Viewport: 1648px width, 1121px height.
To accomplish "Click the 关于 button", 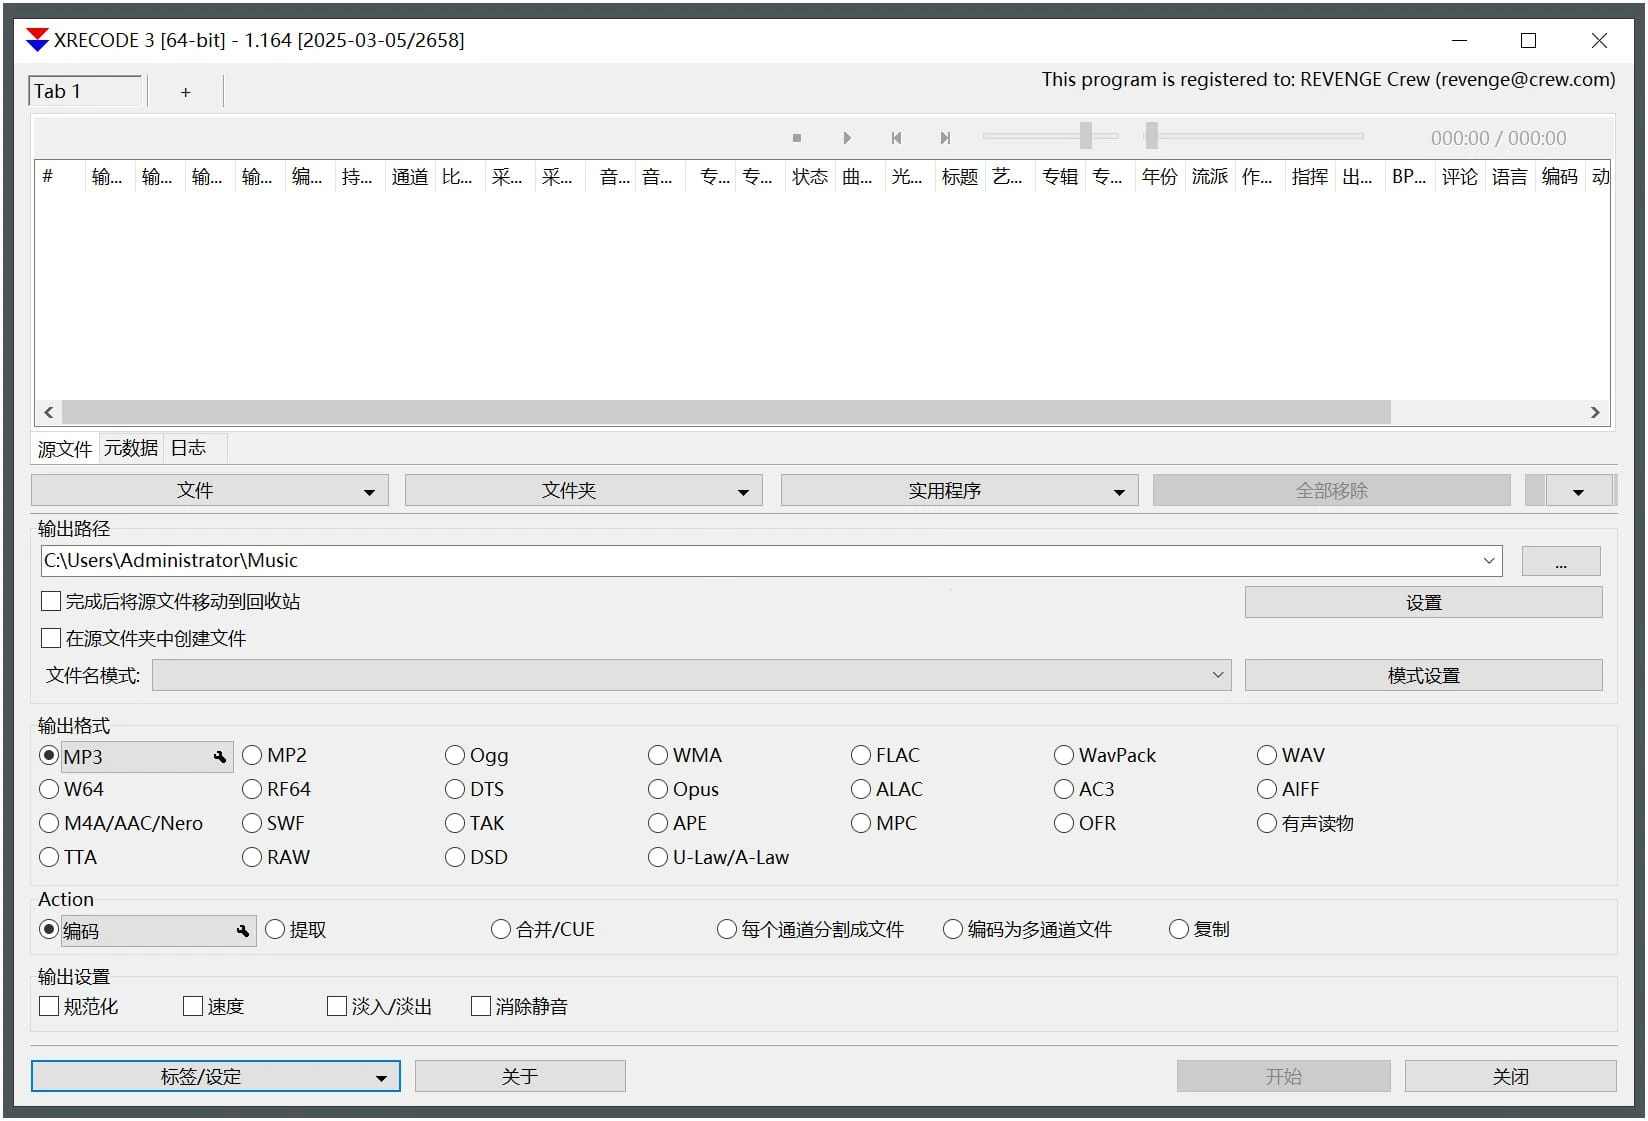I will (x=519, y=1076).
